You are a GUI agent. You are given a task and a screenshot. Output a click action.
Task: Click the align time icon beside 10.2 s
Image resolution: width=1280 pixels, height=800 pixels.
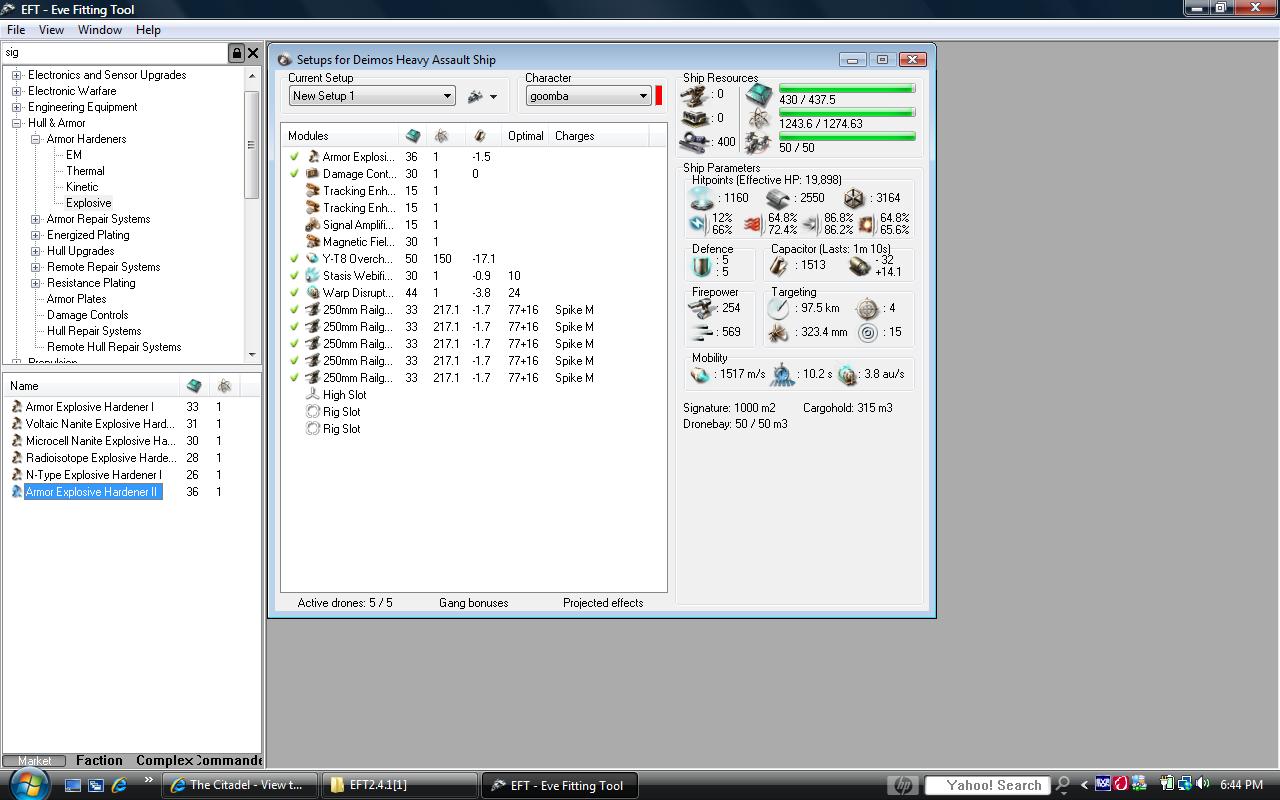782,375
